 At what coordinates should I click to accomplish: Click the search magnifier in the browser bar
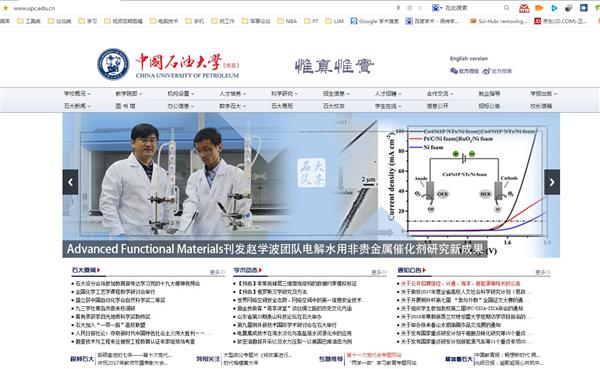(506, 8)
